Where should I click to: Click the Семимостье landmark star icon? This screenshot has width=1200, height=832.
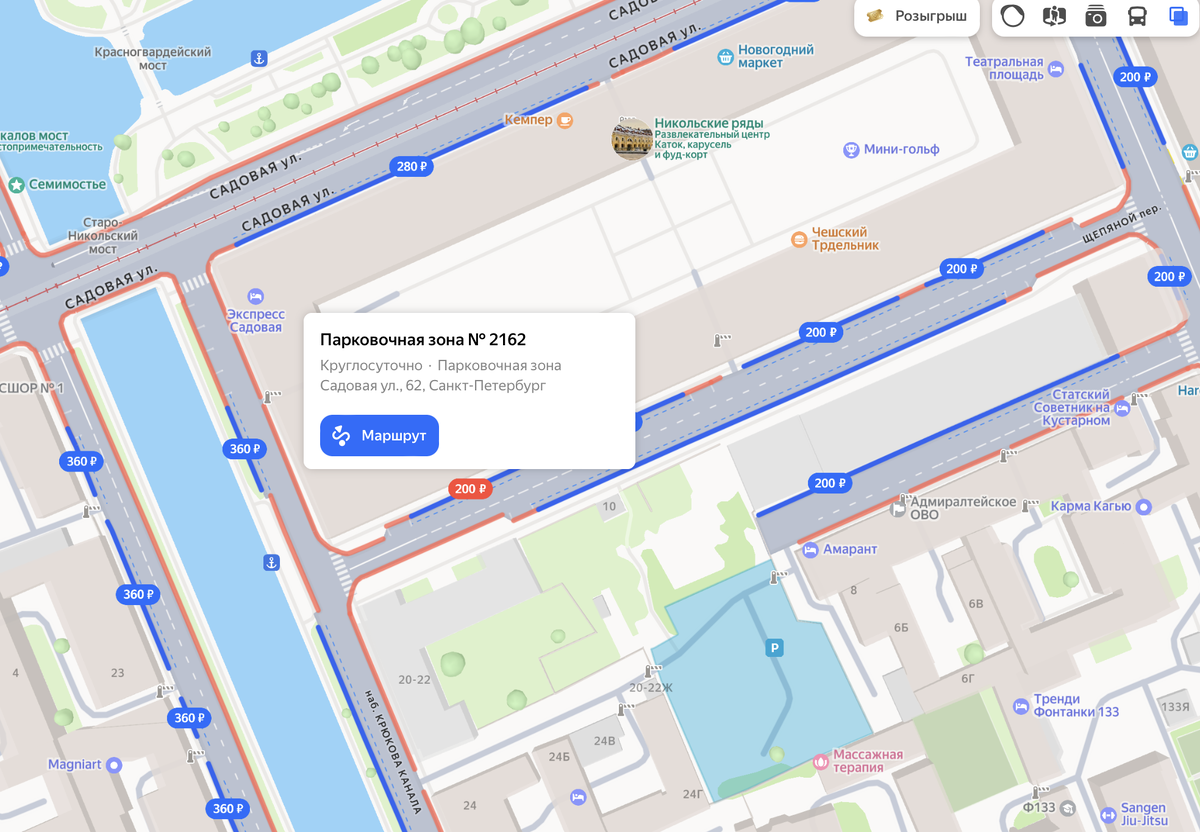coord(16,185)
